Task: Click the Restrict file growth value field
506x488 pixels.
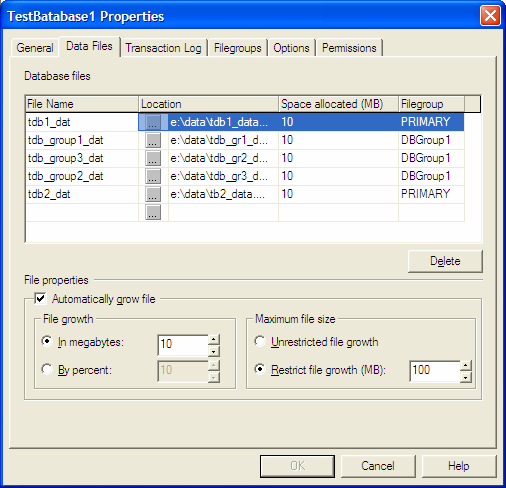Action: tap(435, 372)
